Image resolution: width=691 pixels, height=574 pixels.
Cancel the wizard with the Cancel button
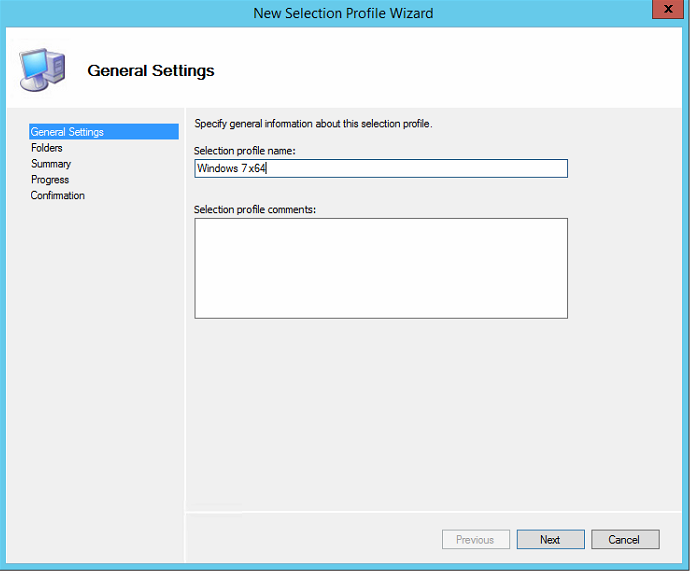[623, 540]
